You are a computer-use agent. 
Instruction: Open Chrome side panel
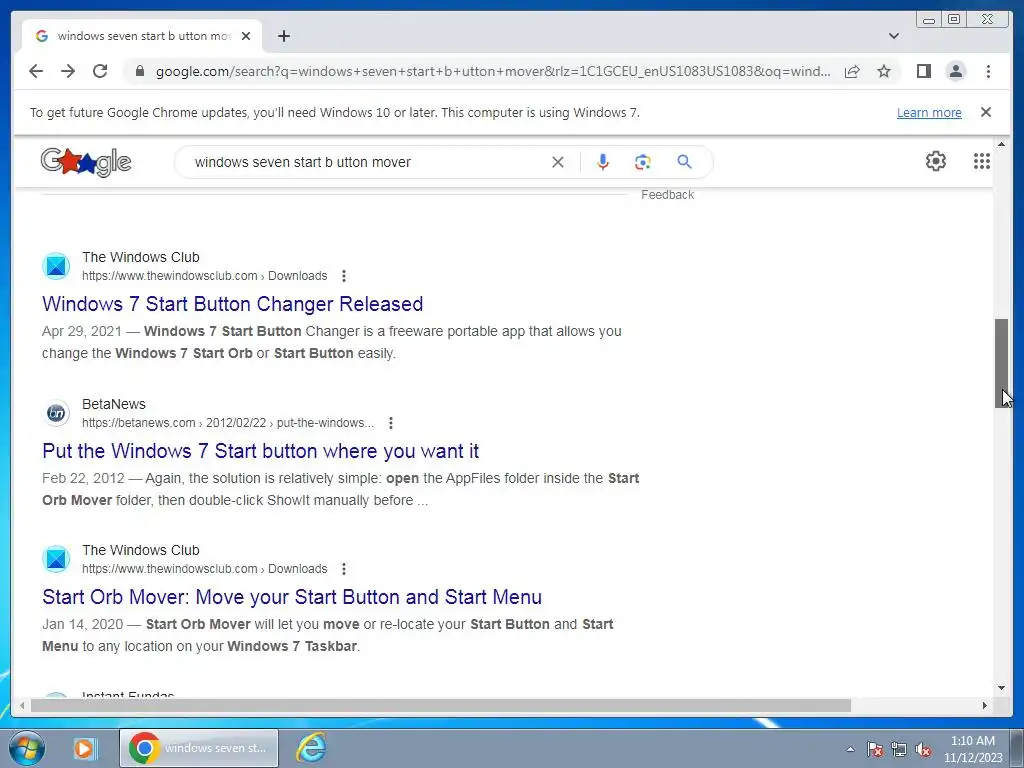click(923, 71)
